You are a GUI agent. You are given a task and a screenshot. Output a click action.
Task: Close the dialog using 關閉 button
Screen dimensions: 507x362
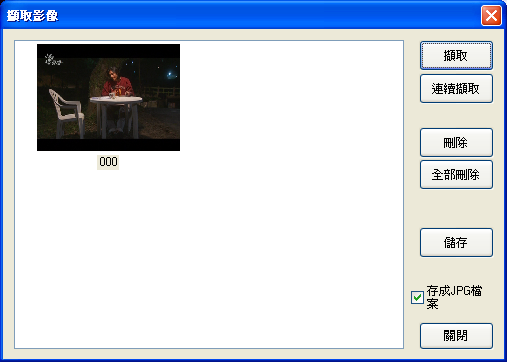(x=456, y=336)
